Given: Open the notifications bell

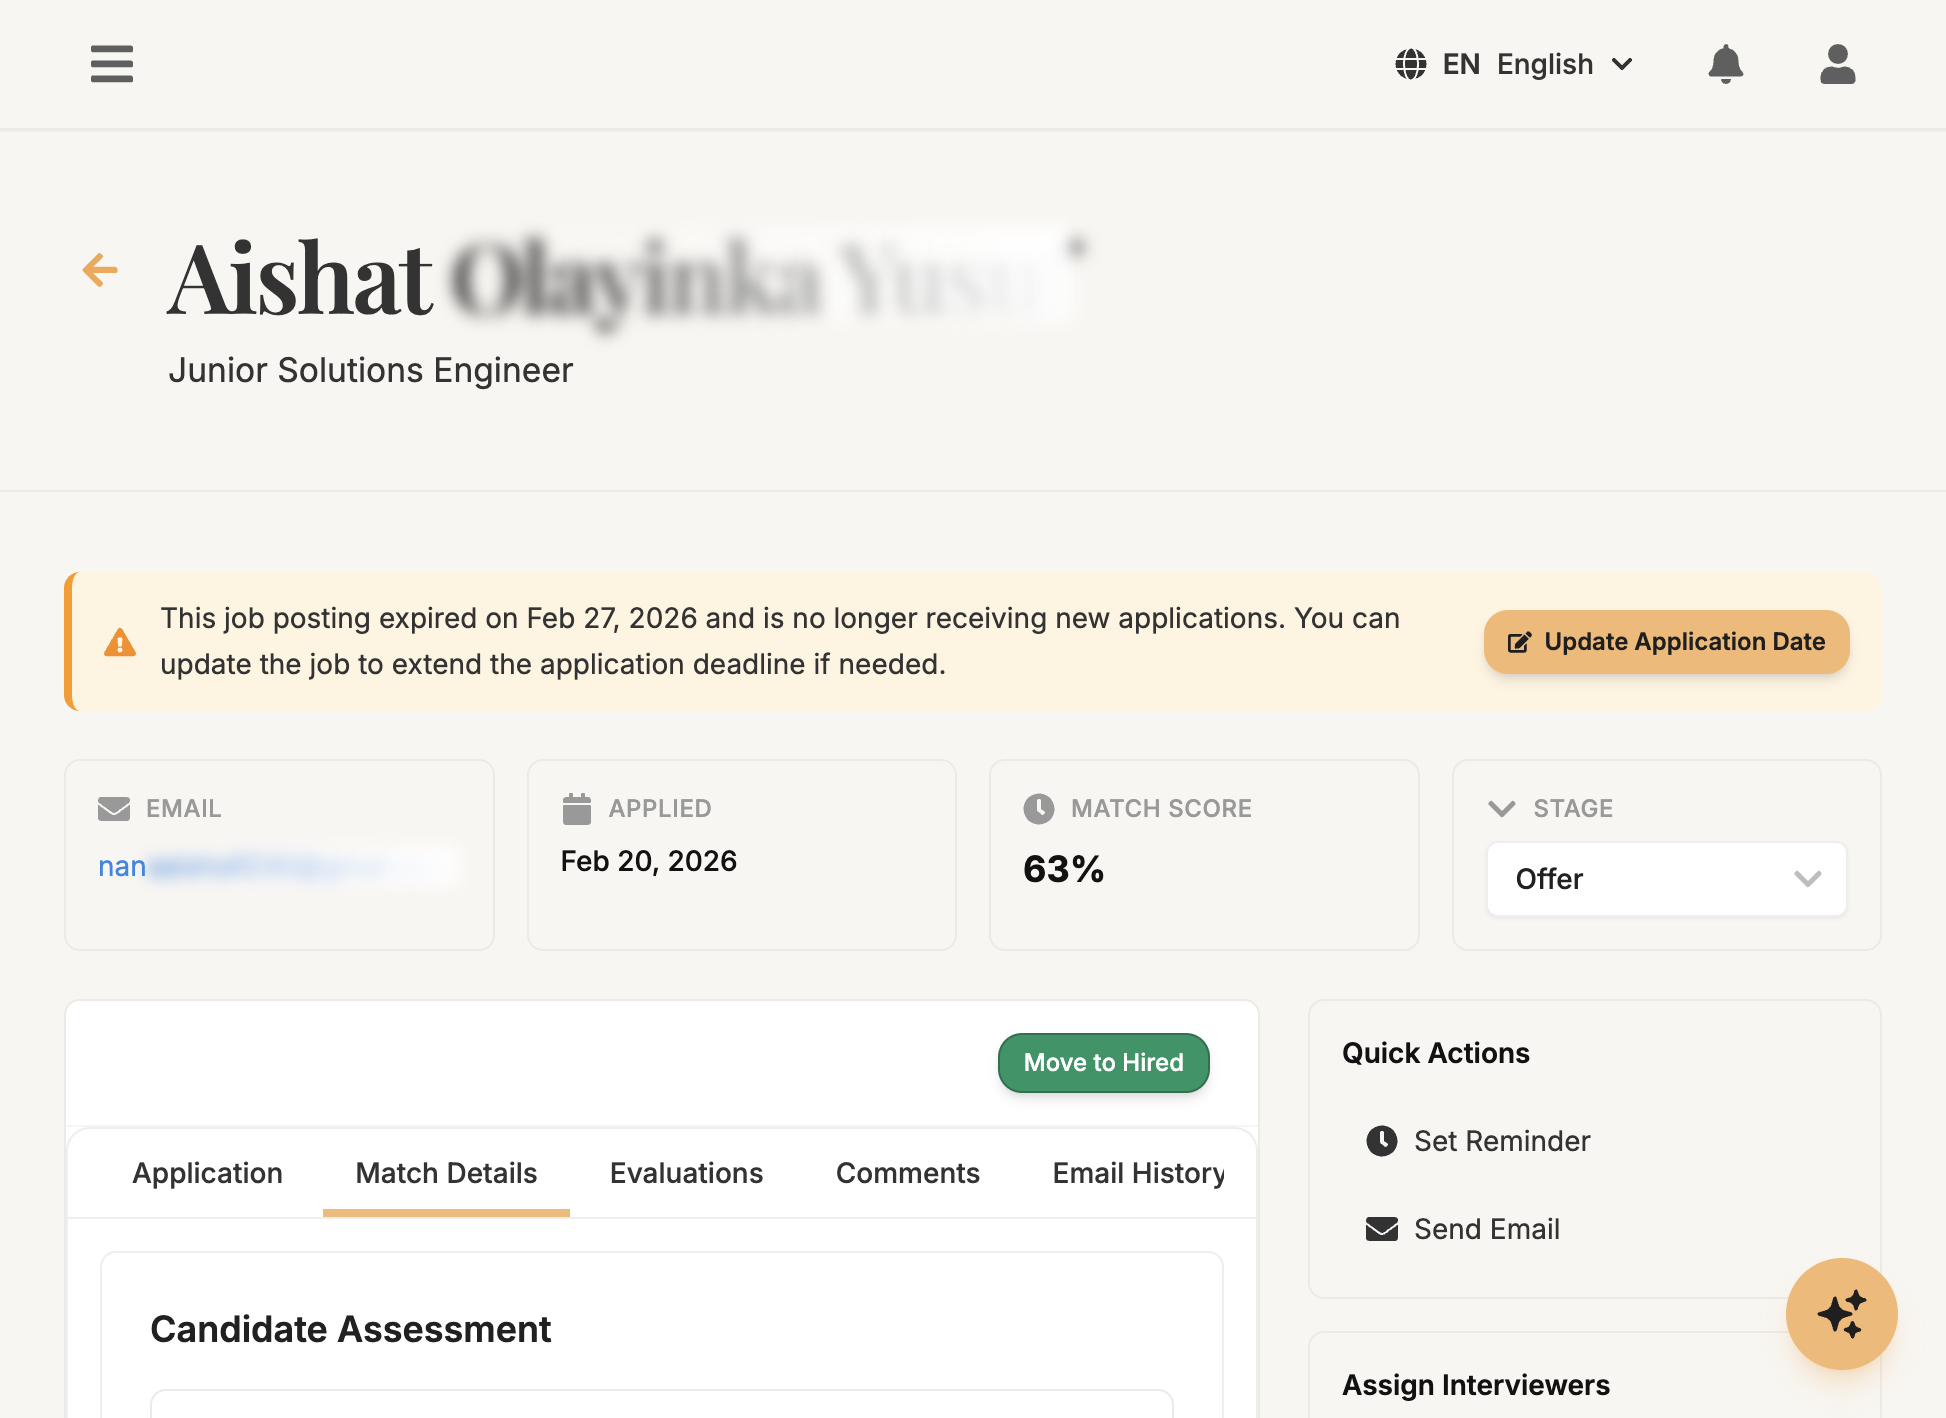Looking at the screenshot, I should tap(1725, 64).
